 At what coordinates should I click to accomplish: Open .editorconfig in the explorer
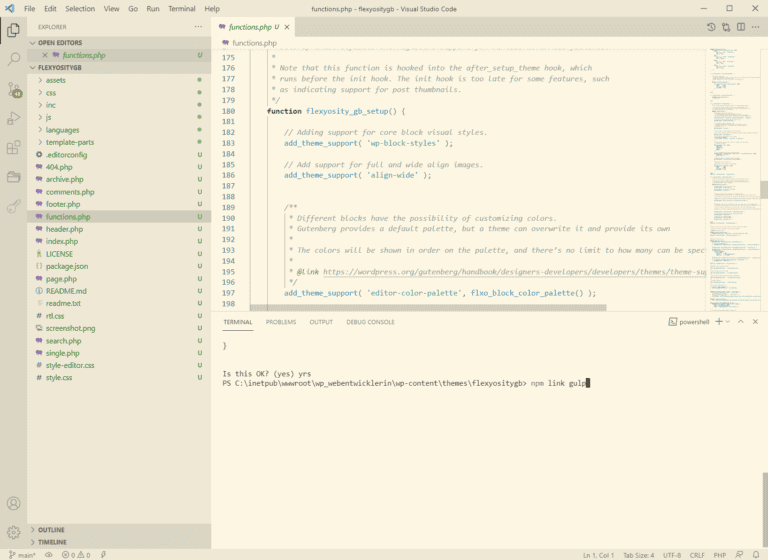click(119, 154)
